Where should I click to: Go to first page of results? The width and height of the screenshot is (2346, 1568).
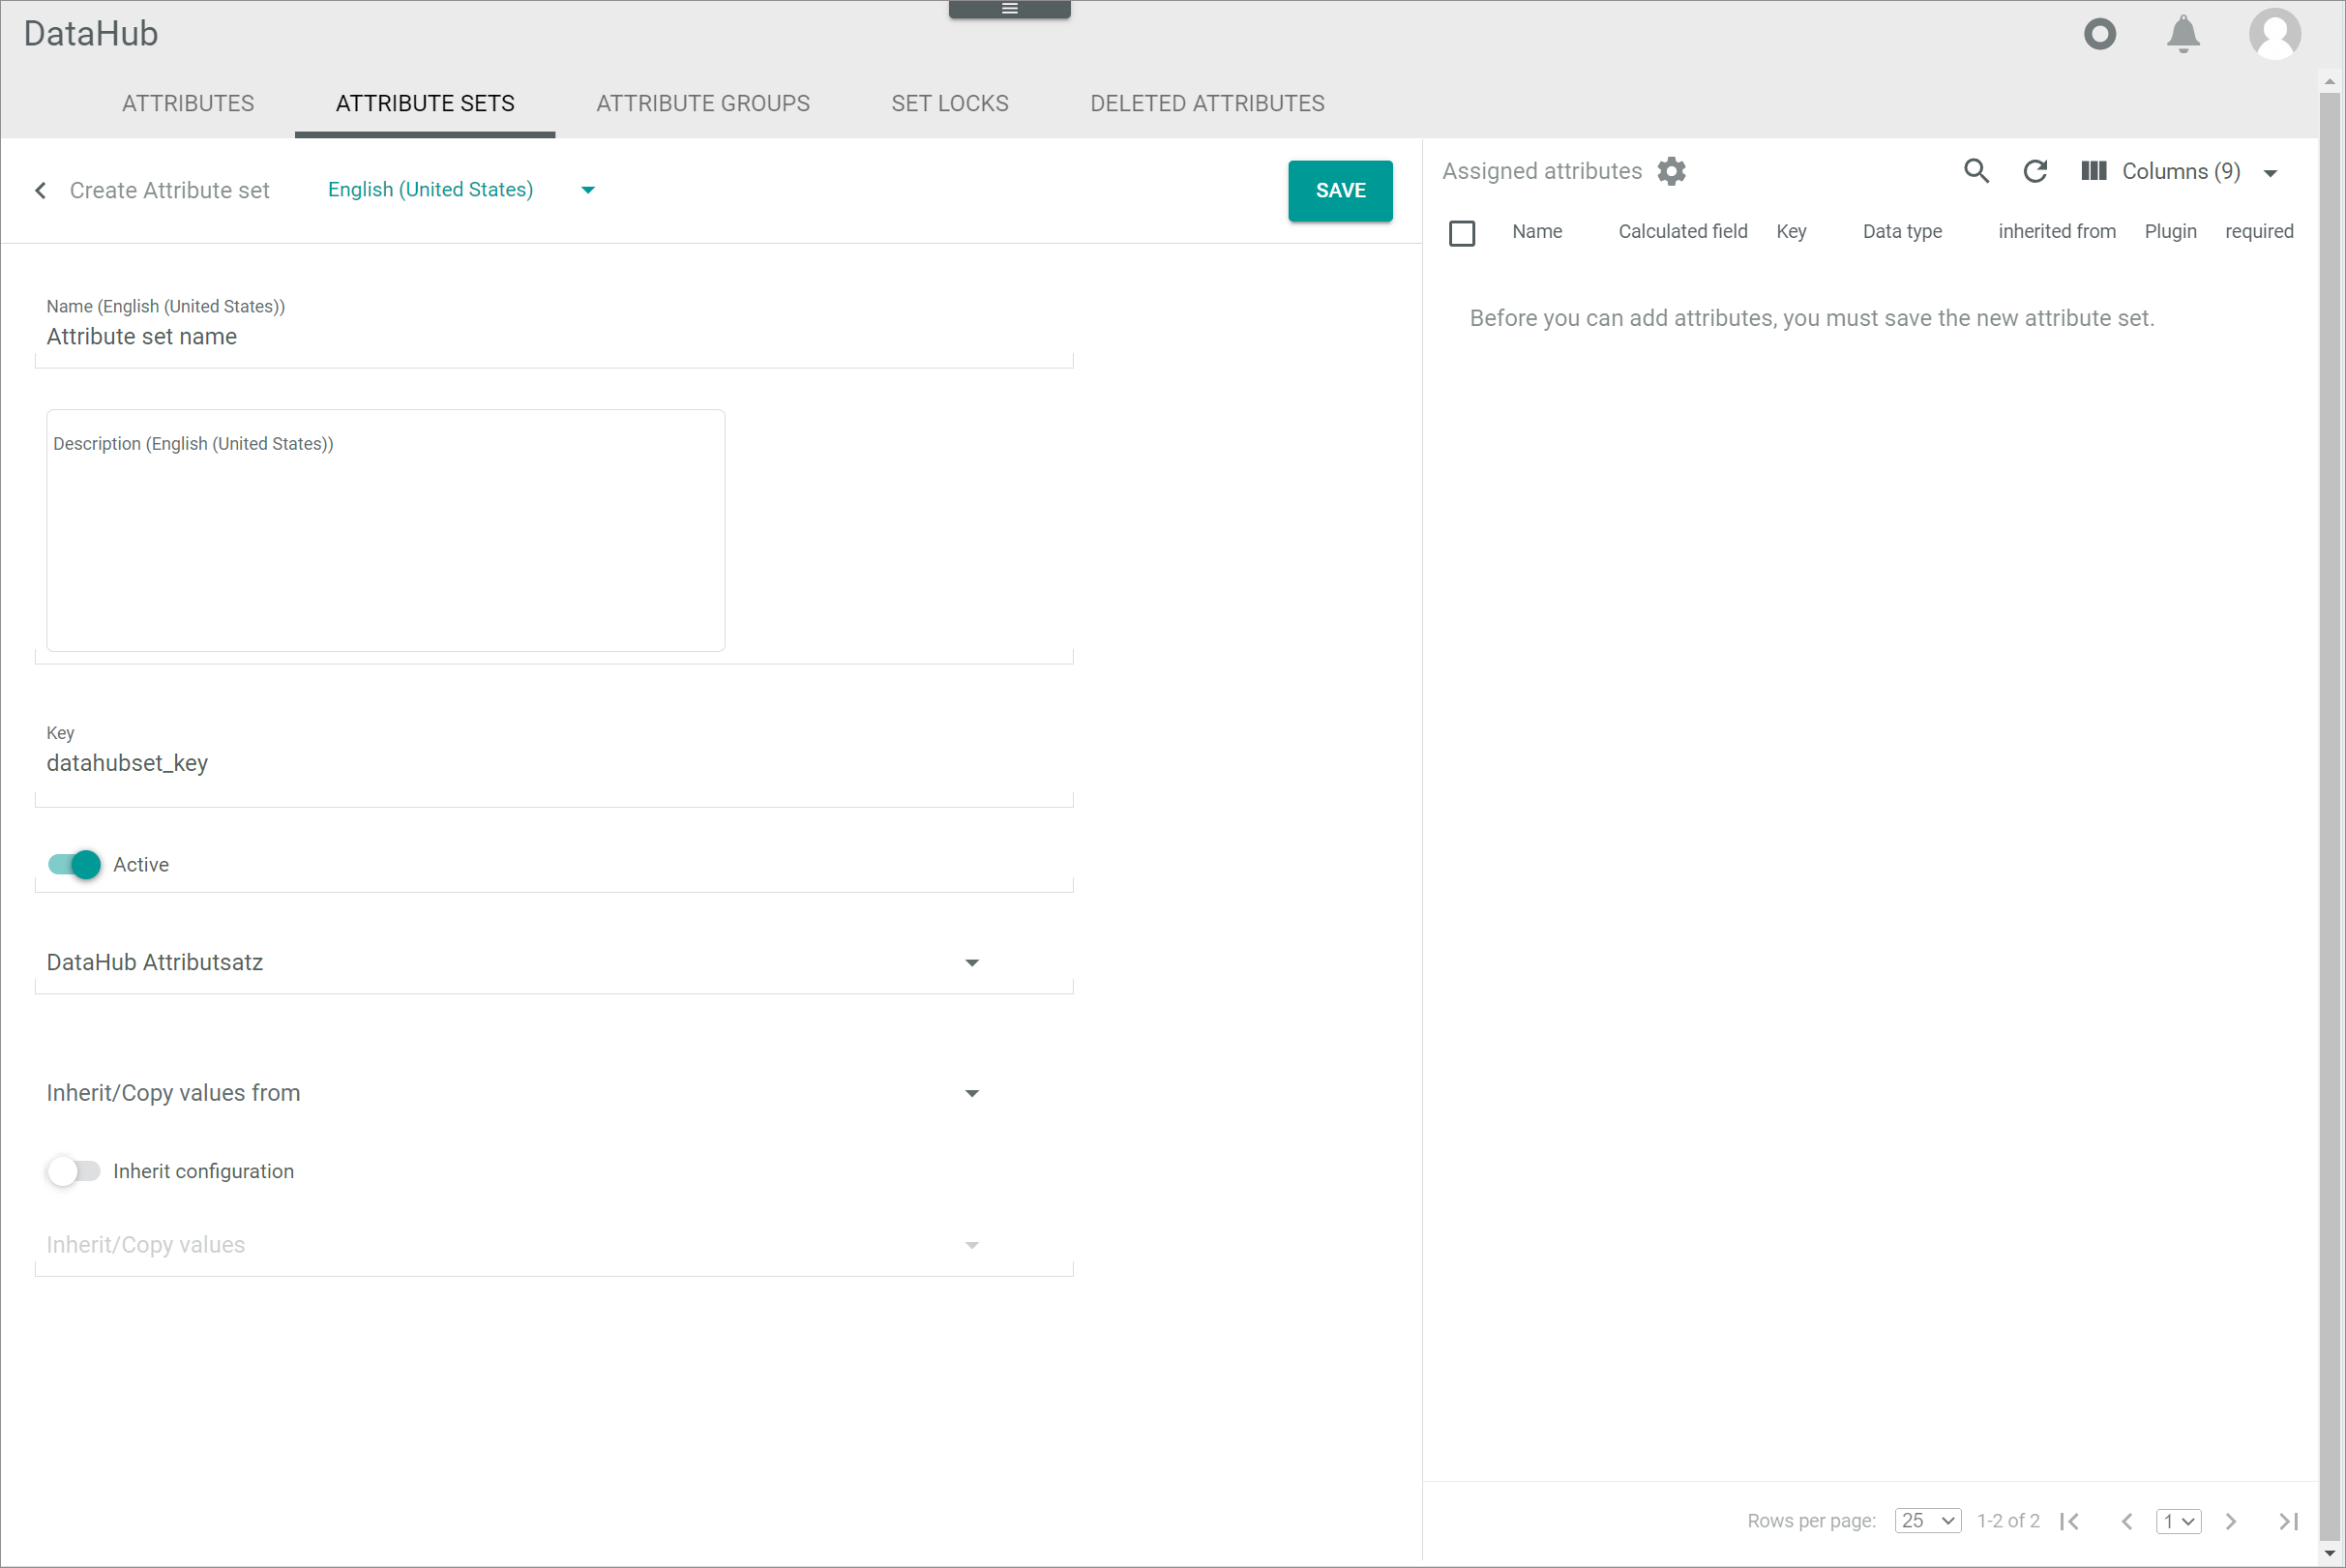[x=2070, y=1521]
